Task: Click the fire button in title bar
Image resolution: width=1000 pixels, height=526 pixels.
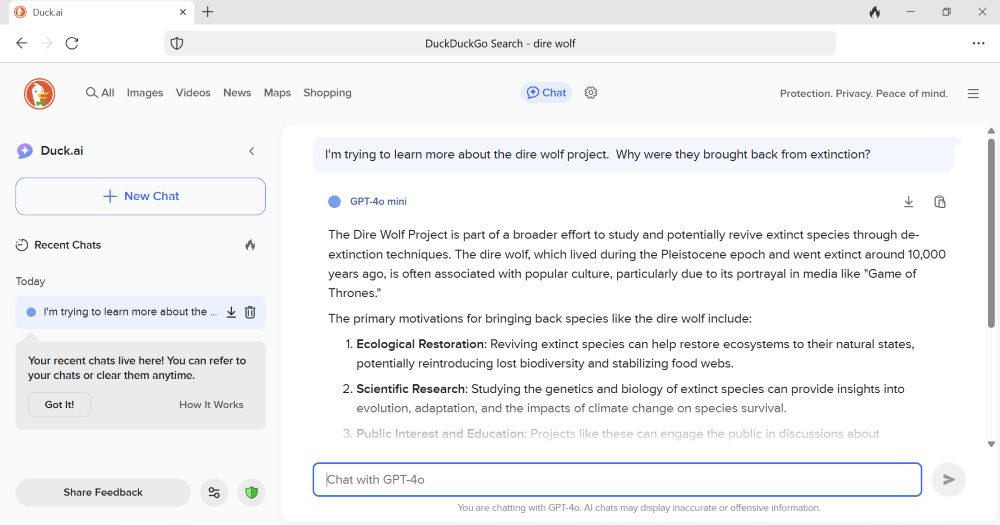Action: coord(874,12)
